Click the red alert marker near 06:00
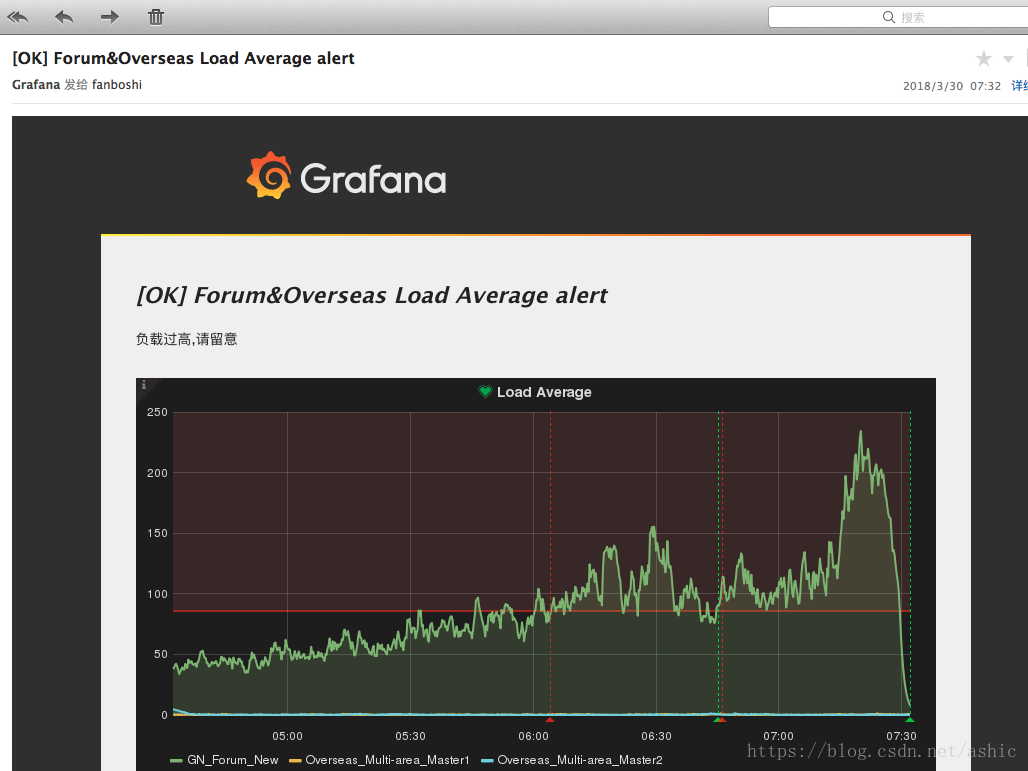Screen dimensions: 1028x771 tap(550, 719)
